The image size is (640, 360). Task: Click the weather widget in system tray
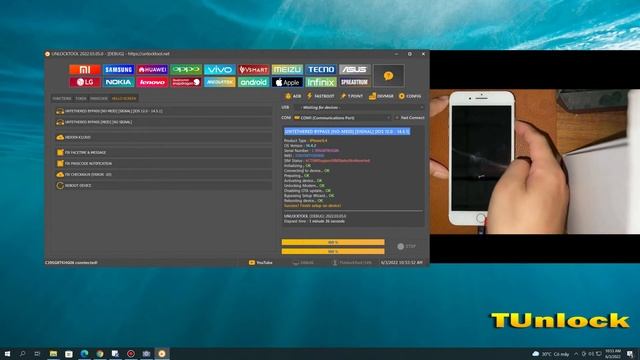point(551,354)
